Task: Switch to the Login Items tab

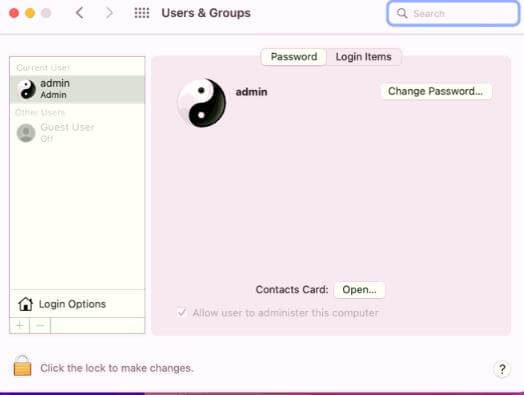Action: pyautogui.click(x=364, y=57)
